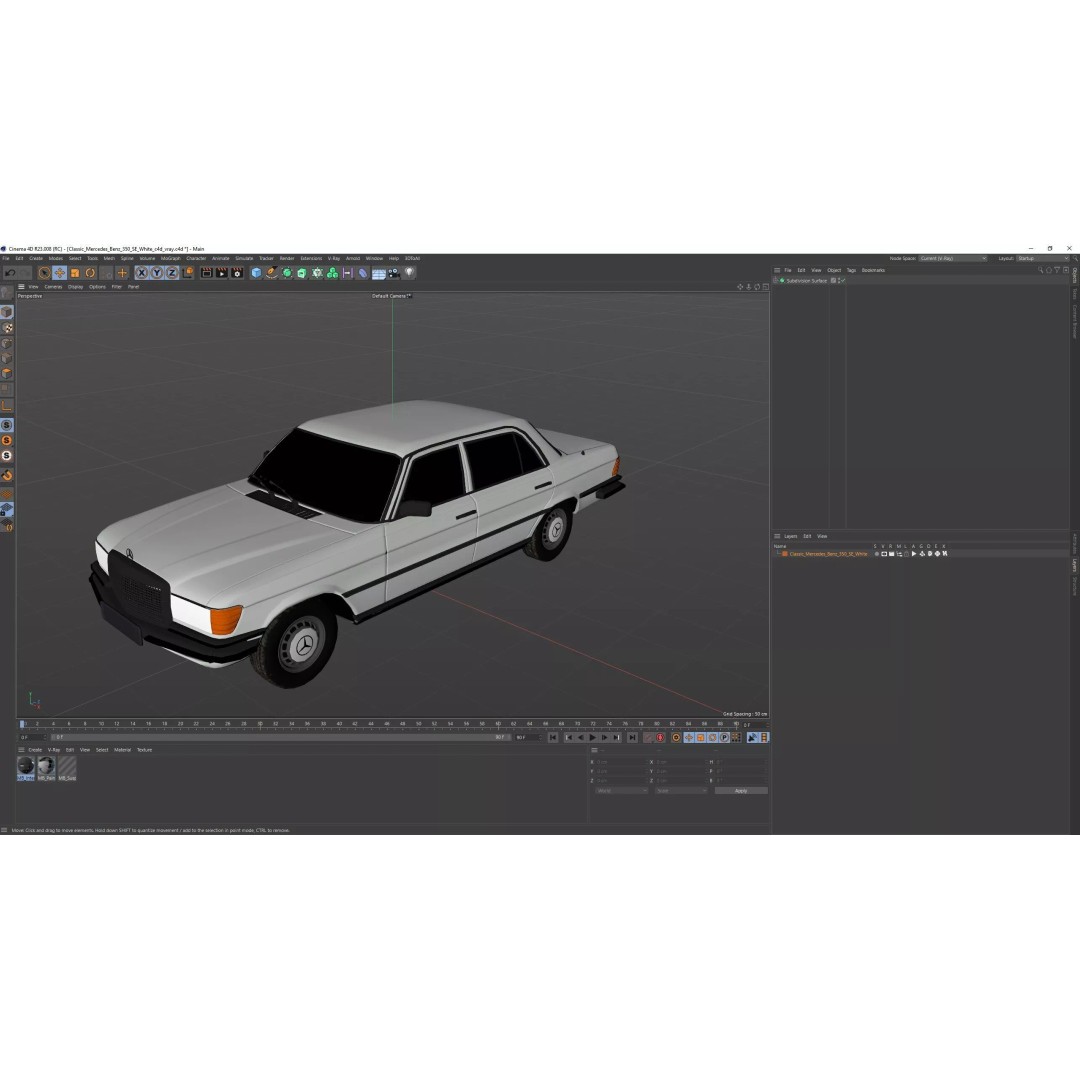The height and width of the screenshot is (1080, 1080).
Task: Add a Light object
Action: click(409, 273)
